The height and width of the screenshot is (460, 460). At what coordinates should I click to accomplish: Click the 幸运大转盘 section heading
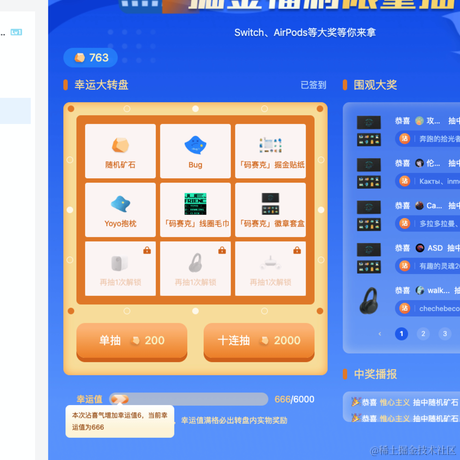click(101, 85)
